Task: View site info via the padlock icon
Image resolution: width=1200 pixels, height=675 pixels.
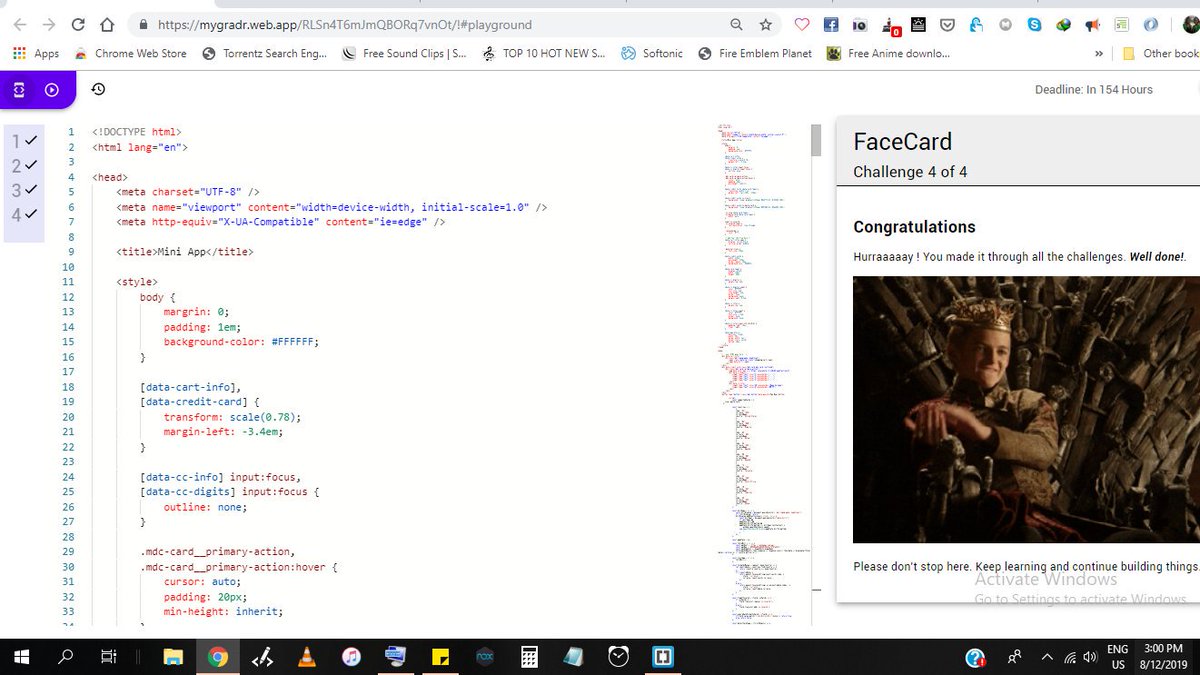Action: pos(144,25)
